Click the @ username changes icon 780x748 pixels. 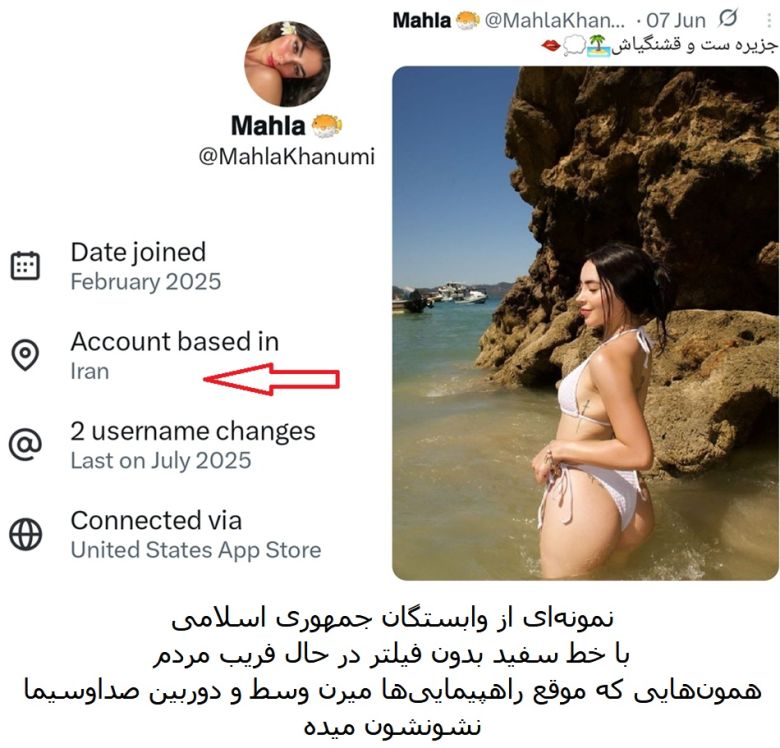pyautogui.click(x=25, y=444)
